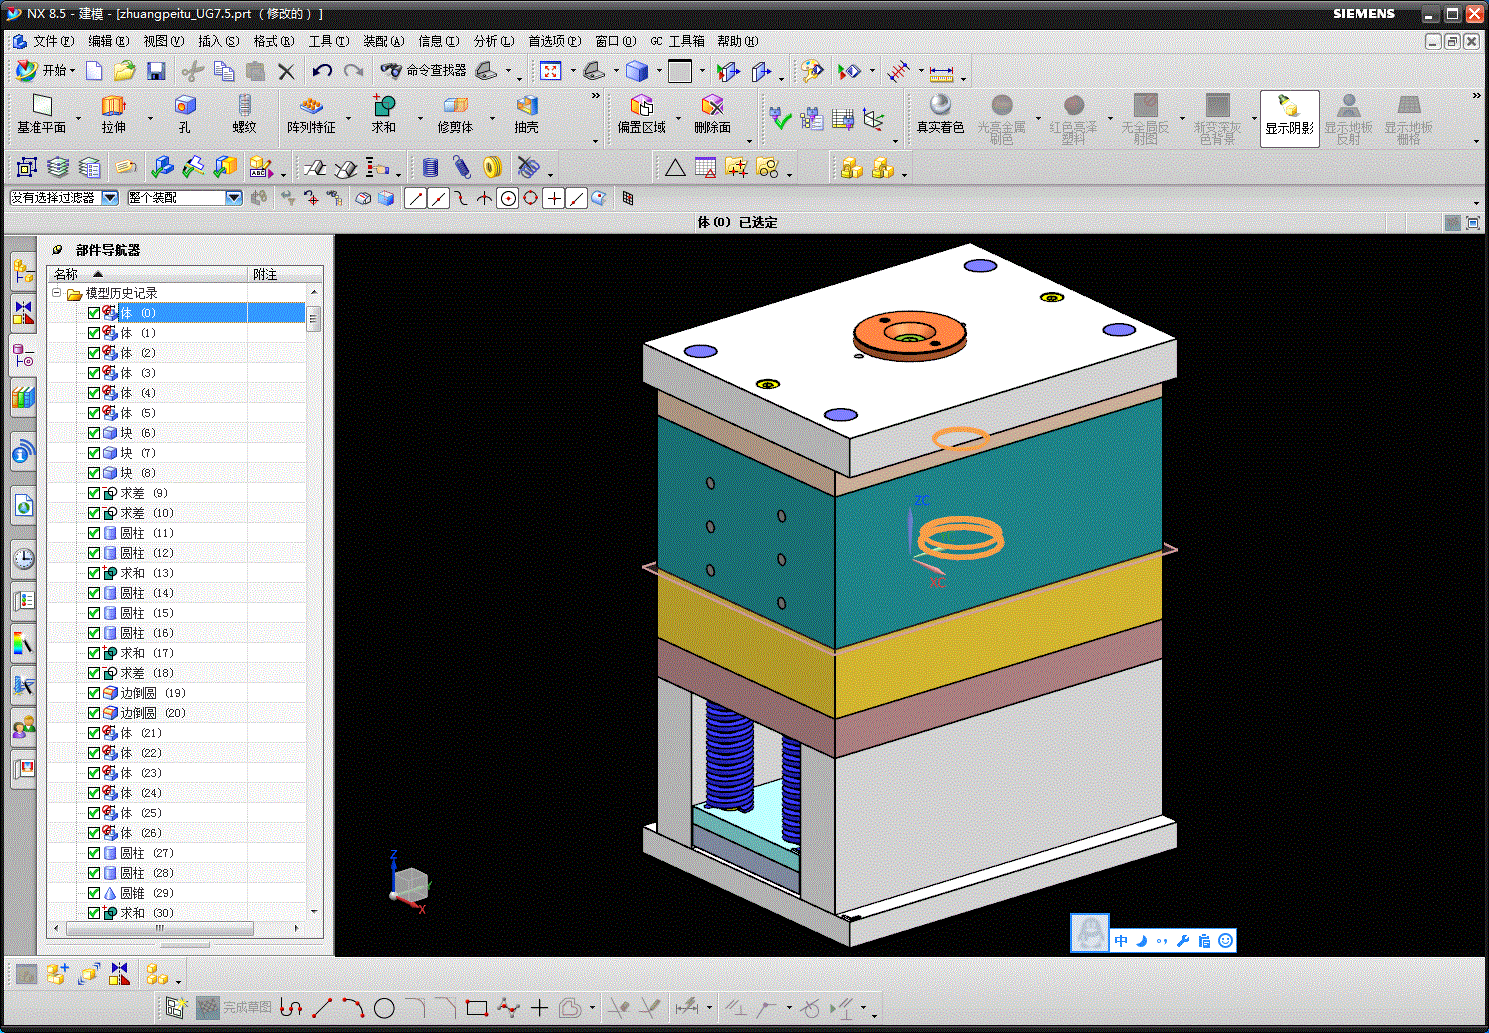Open the Roles sidebar tab
Viewport: 1489px width, 1033px height.
[23, 728]
